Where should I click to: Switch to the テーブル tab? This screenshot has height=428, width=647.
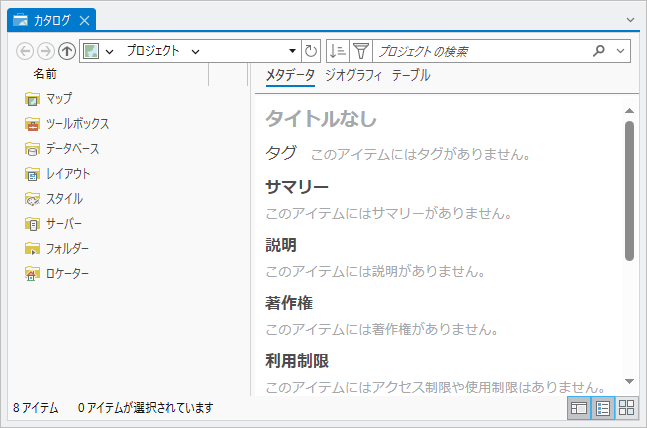(411, 75)
